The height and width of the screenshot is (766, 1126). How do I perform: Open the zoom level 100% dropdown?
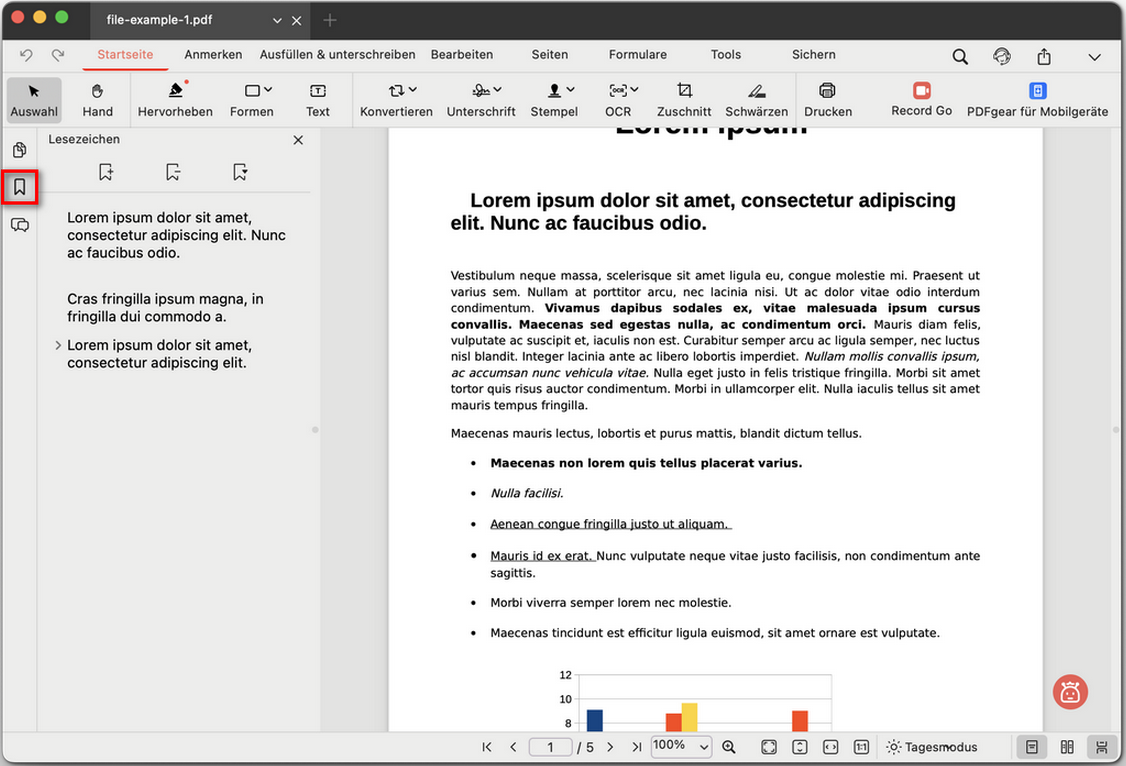click(x=681, y=746)
